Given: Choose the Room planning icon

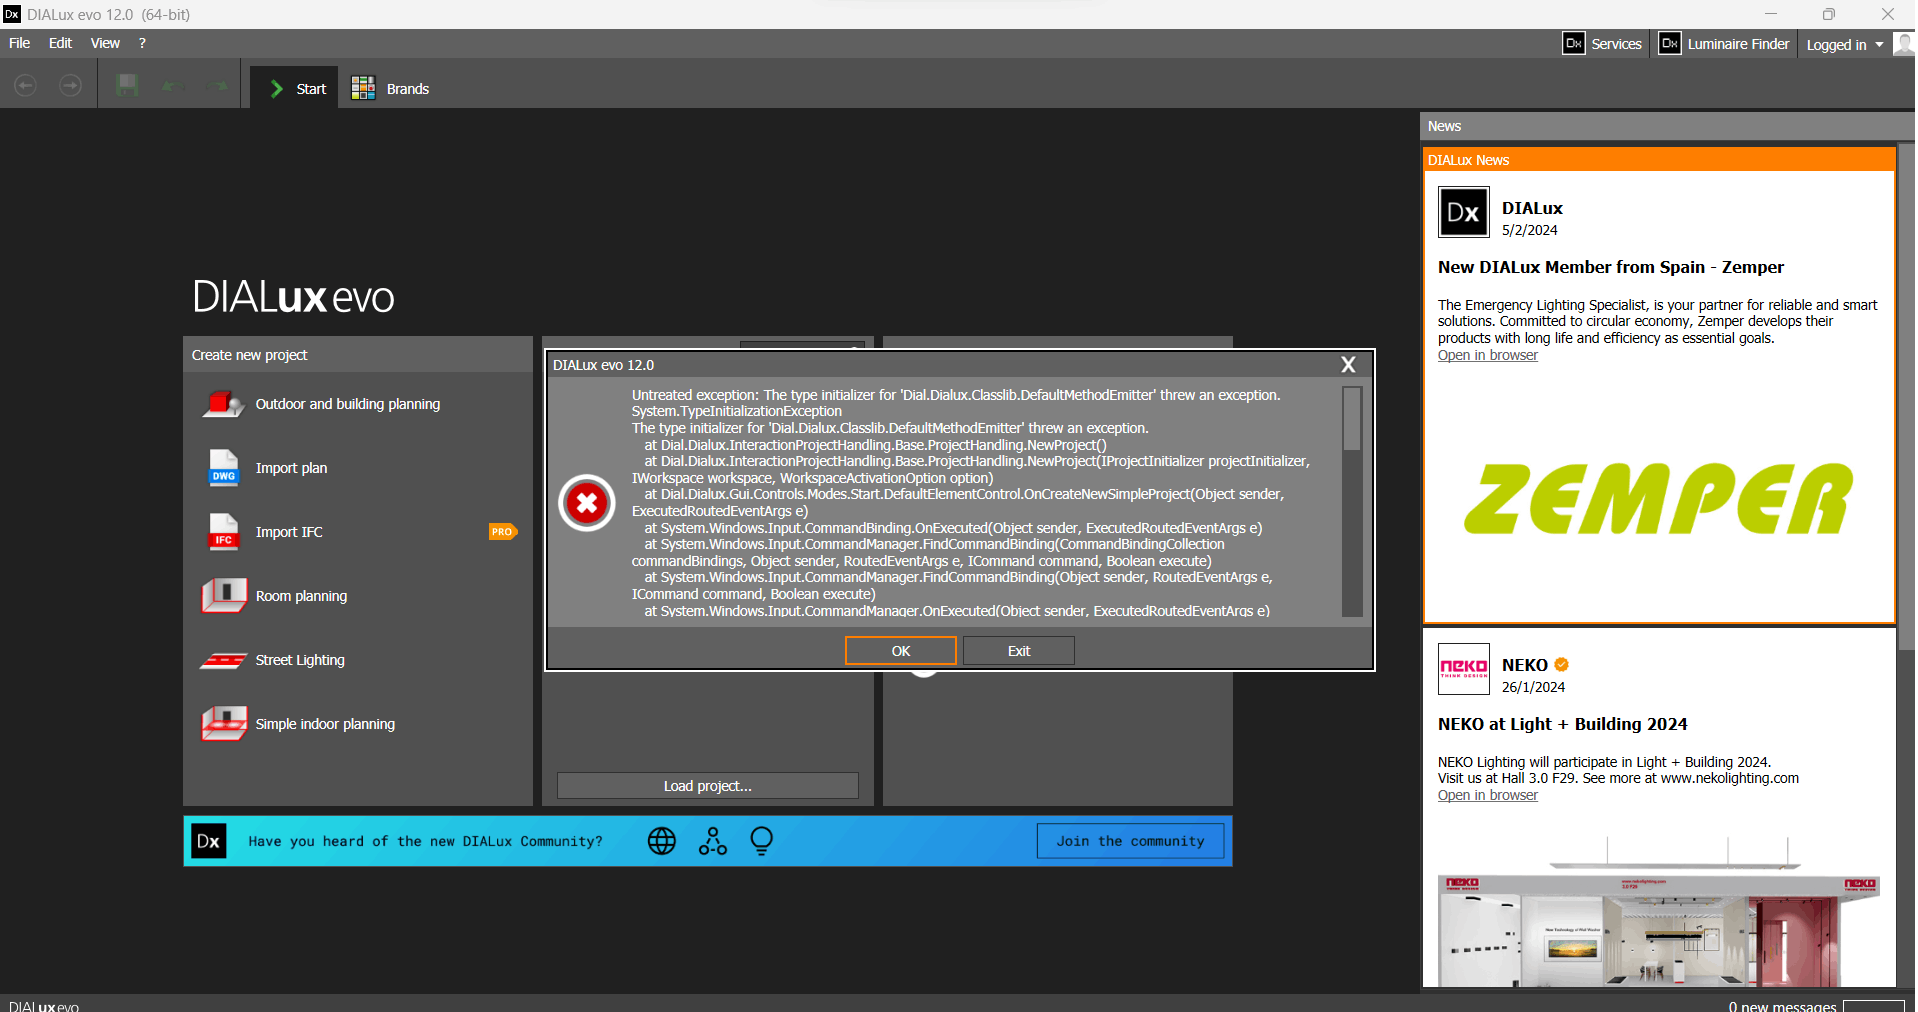Looking at the screenshot, I should tap(224, 596).
